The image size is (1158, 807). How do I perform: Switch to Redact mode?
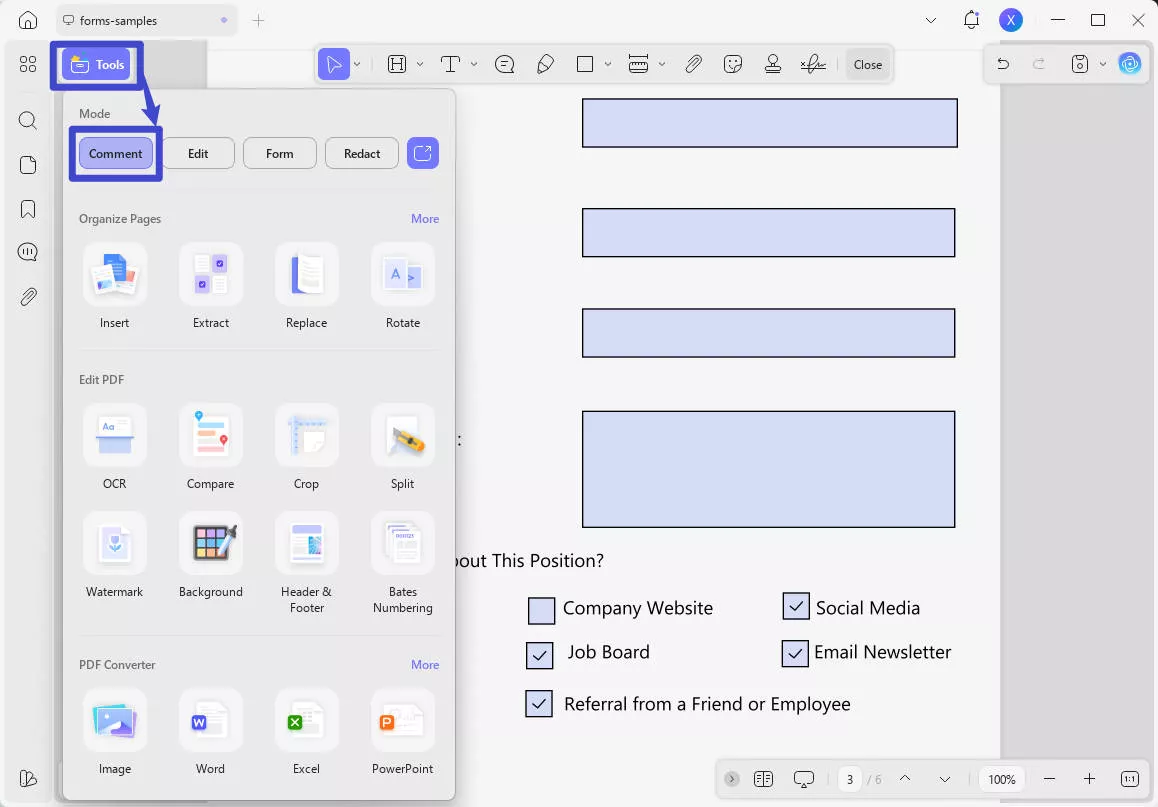pos(361,153)
